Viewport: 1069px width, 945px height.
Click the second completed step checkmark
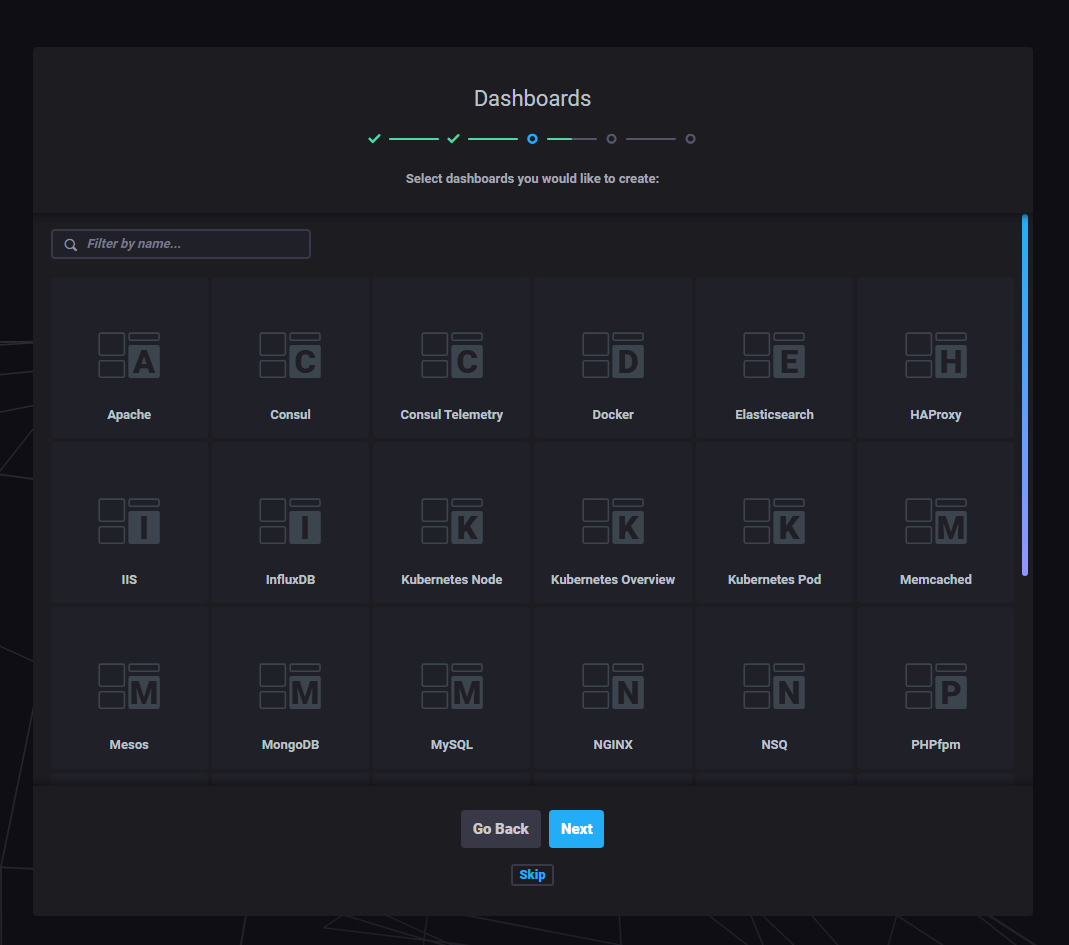point(453,138)
